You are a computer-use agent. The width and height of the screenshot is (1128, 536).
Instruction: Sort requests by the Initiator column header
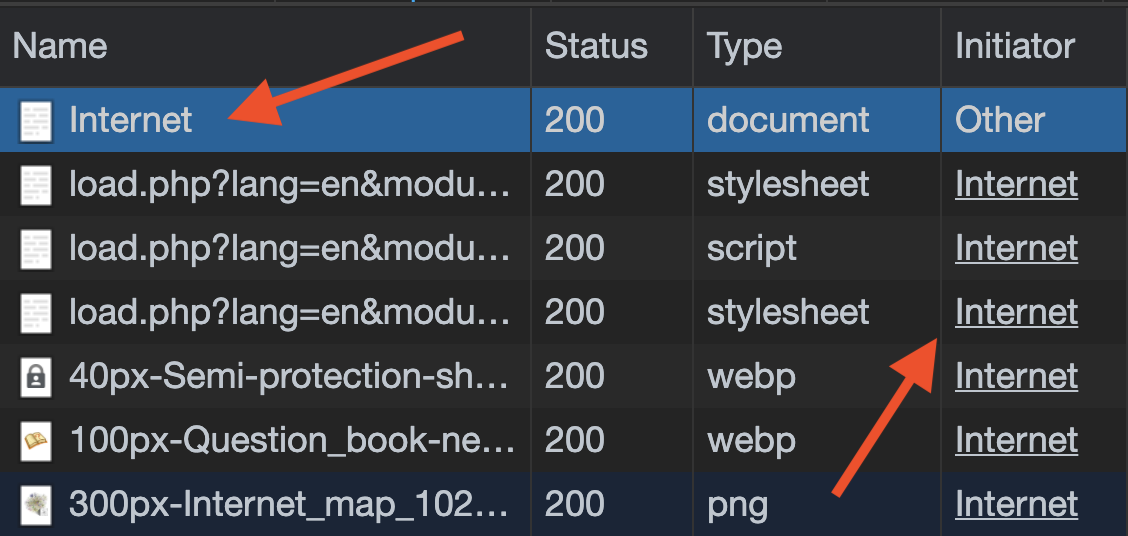tap(1014, 46)
